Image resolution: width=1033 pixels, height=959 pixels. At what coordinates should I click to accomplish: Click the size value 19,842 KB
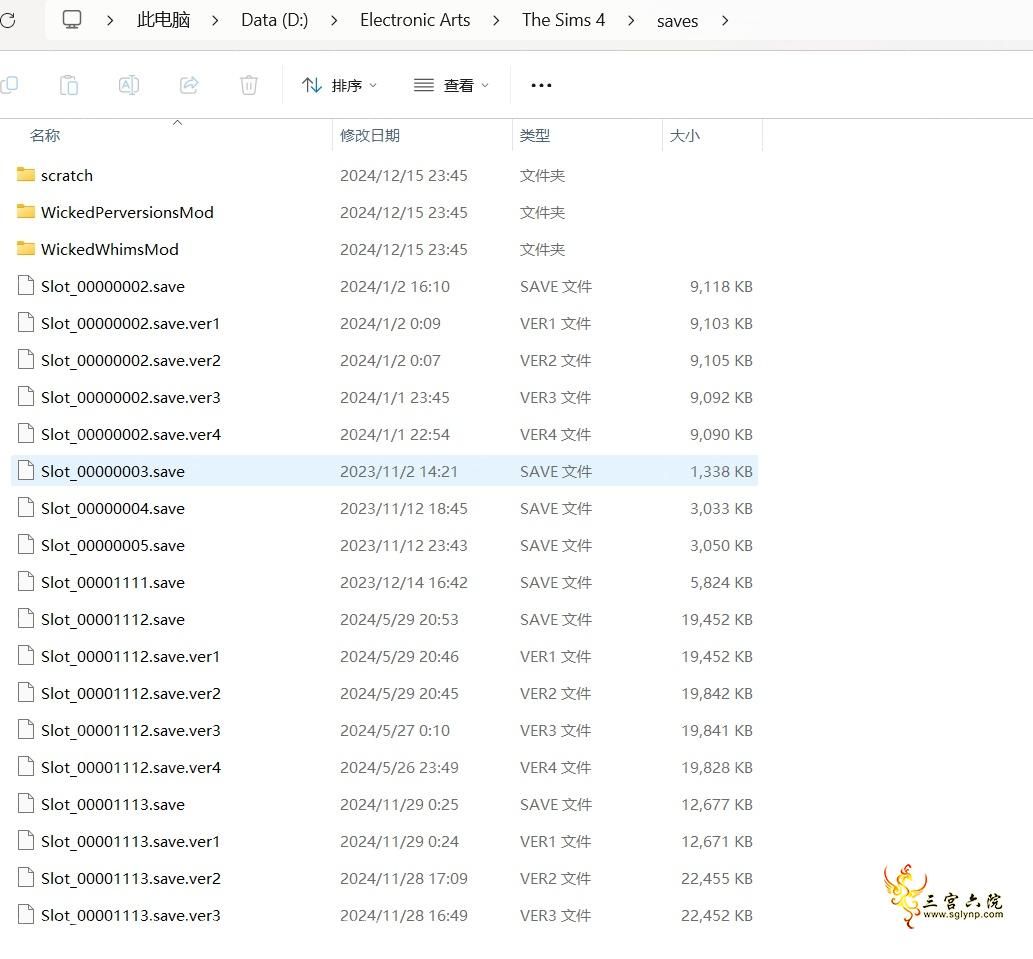[717, 694]
